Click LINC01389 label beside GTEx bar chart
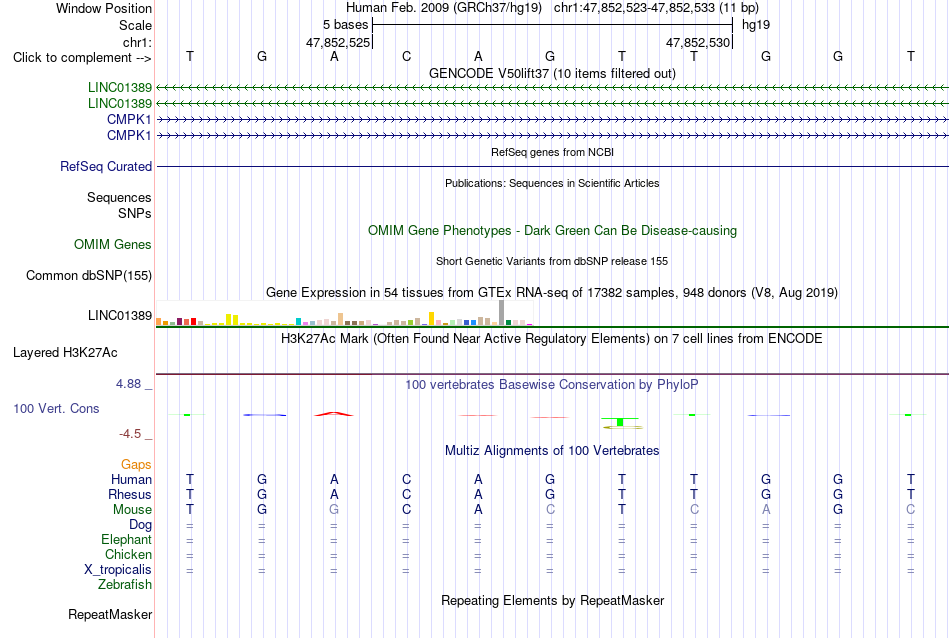The image size is (950, 638). 120,315
